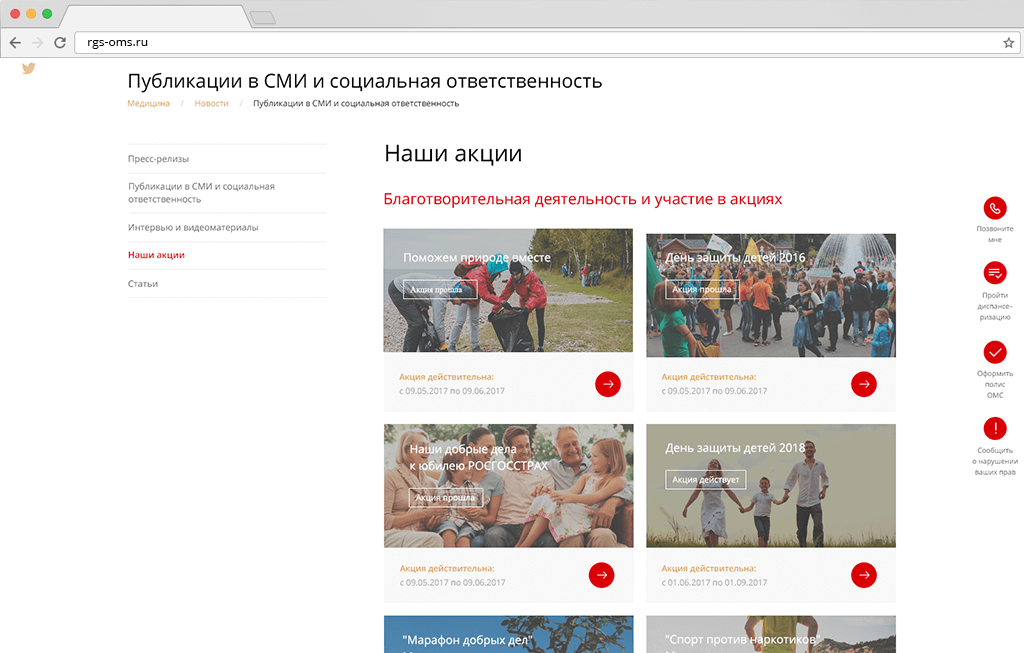Click 'День защиты детей 2016' card image

(x=771, y=295)
